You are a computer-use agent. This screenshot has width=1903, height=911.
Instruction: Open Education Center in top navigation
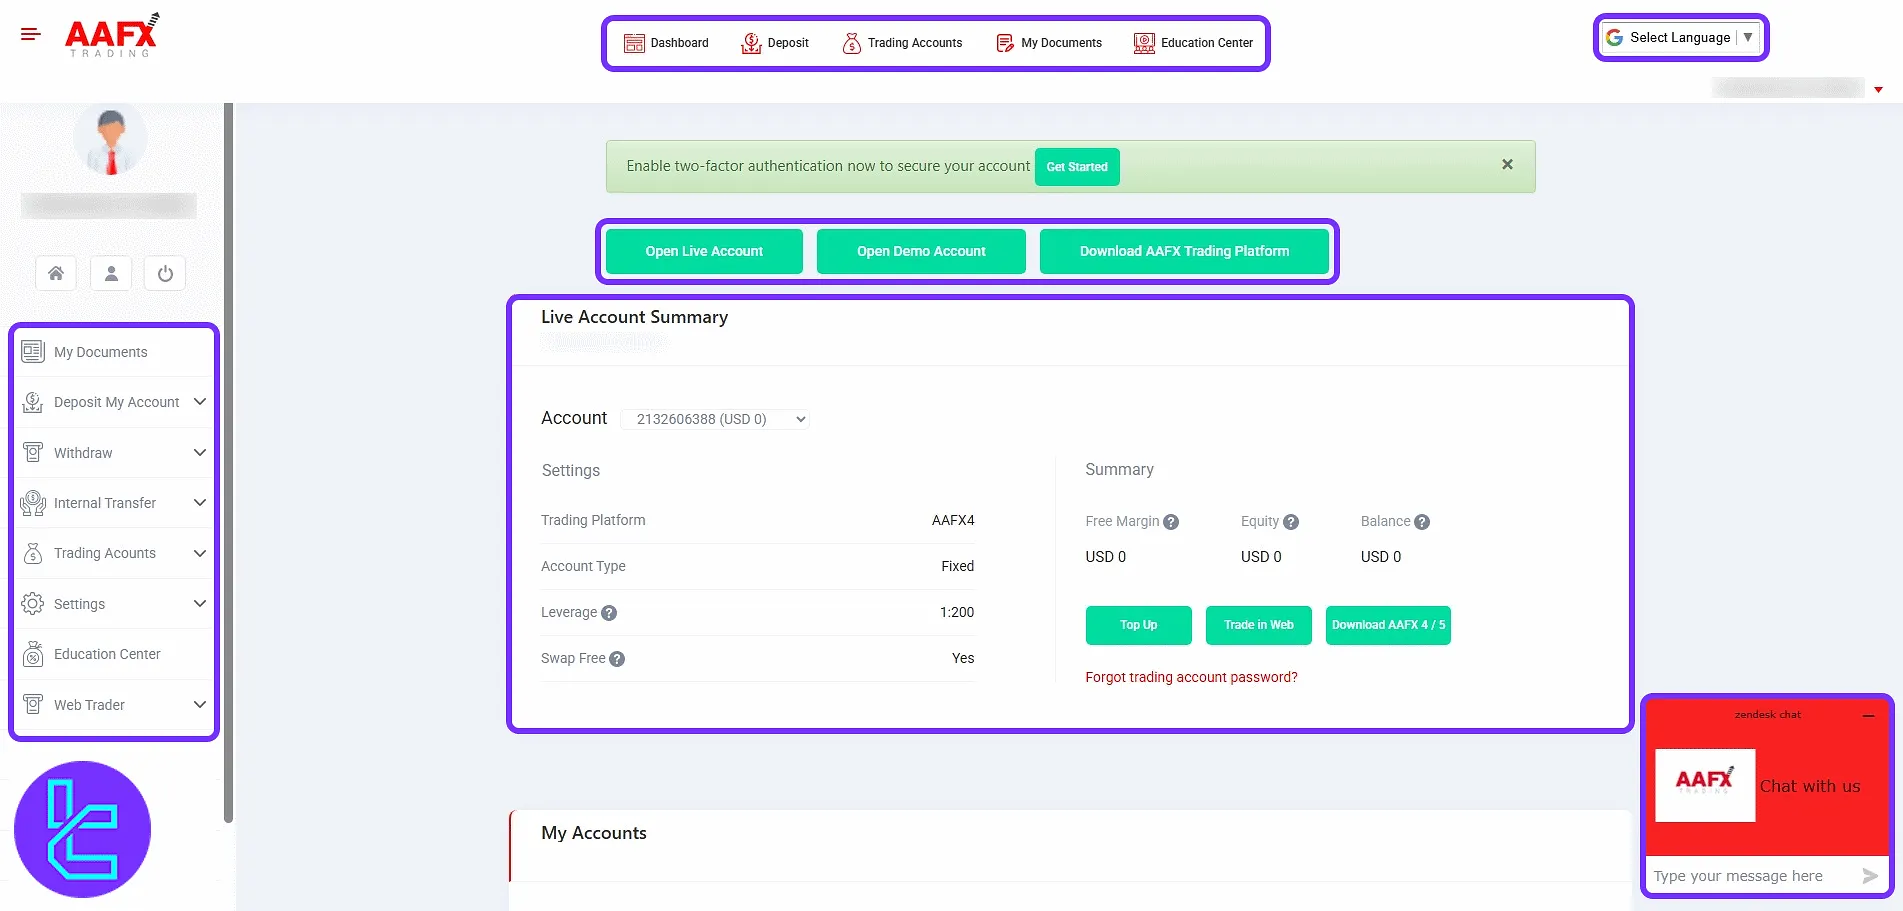[x=1193, y=43]
